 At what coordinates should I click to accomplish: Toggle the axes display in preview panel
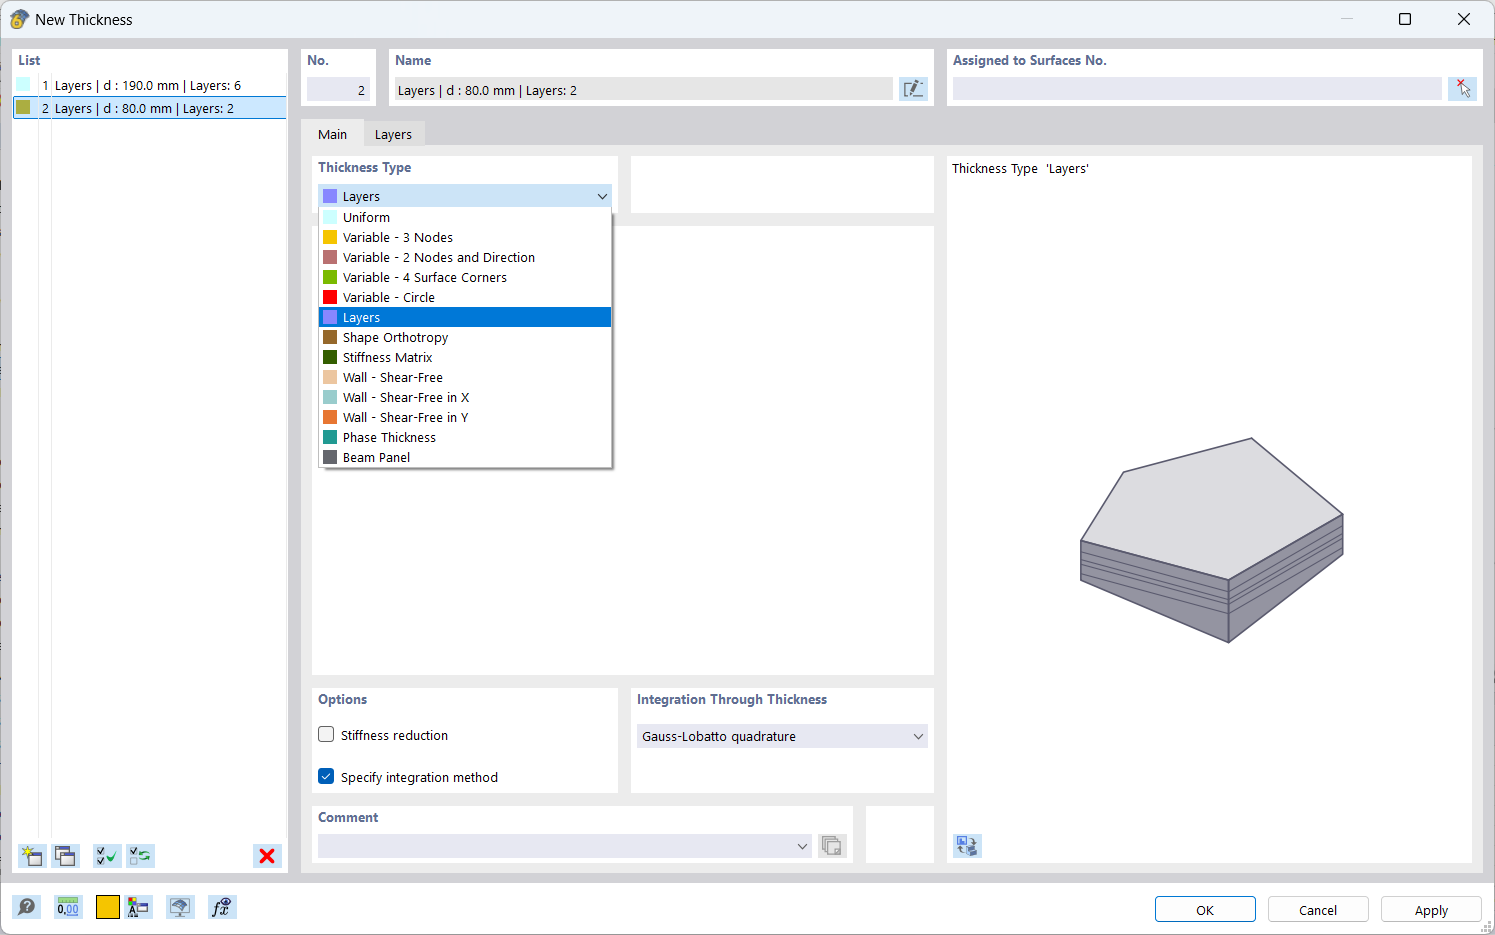click(x=967, y=845)
